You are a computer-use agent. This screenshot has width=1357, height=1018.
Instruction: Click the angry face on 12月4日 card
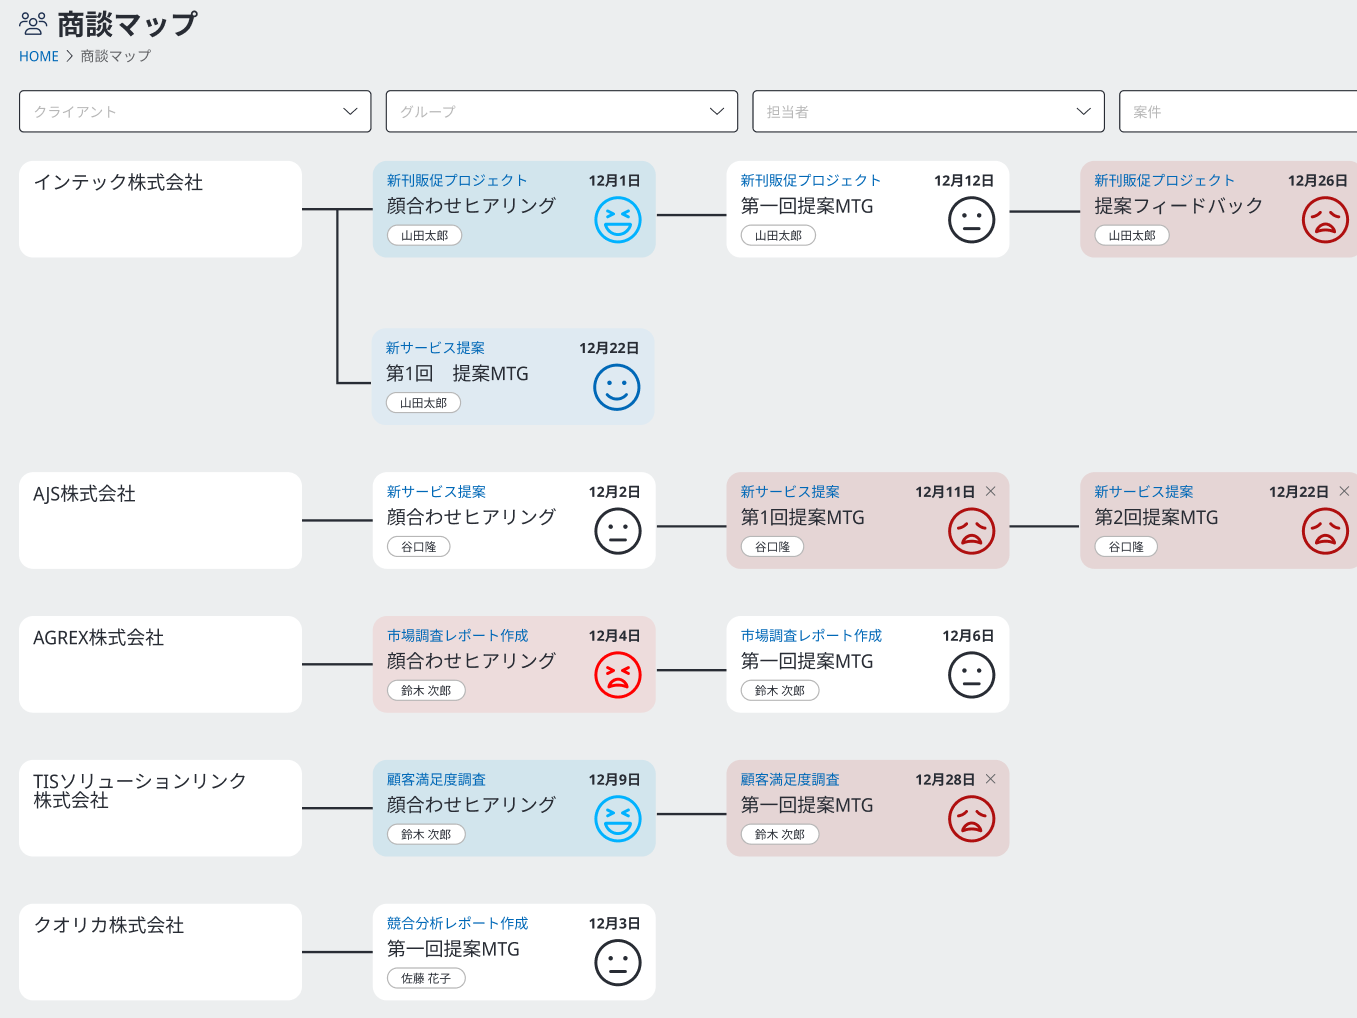(618, 675)
